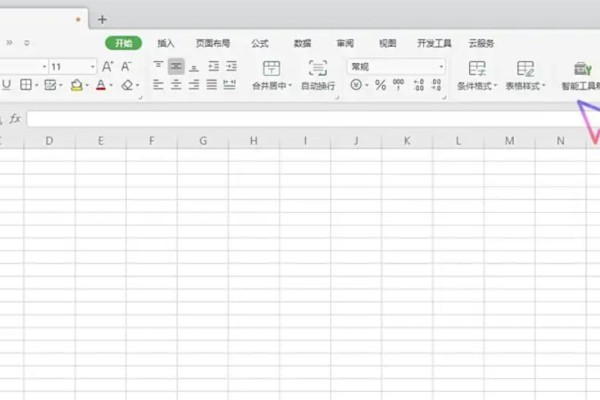Align text to bottom of cell
Screen dimensions: 600x400
coord(194,67)
